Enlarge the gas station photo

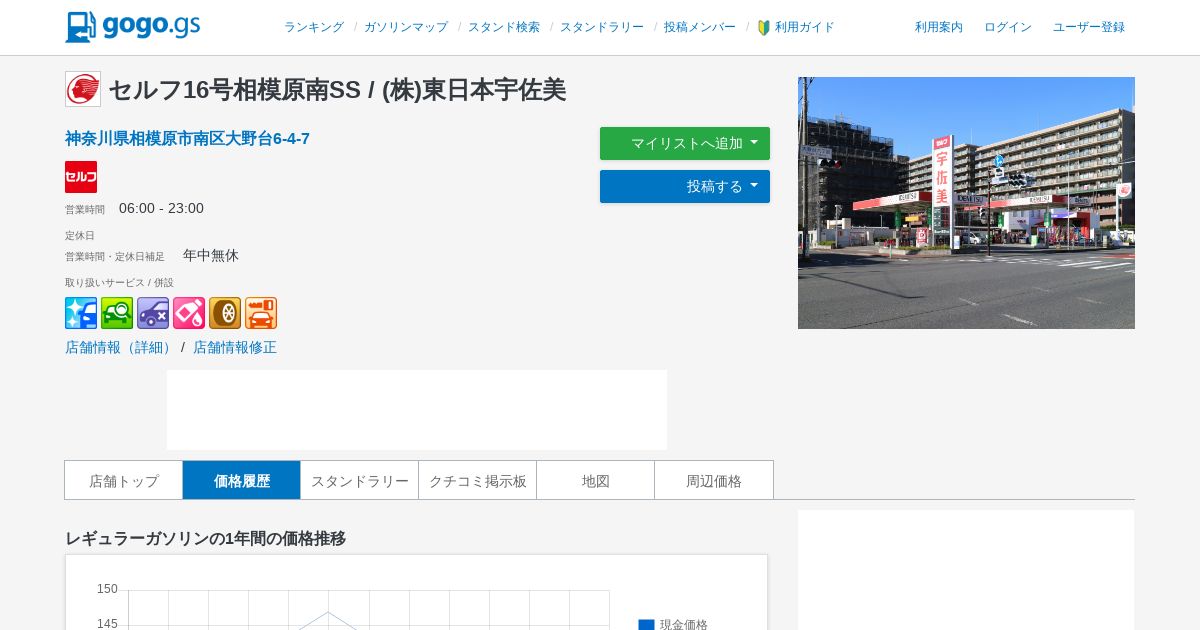tap(966, 203)
